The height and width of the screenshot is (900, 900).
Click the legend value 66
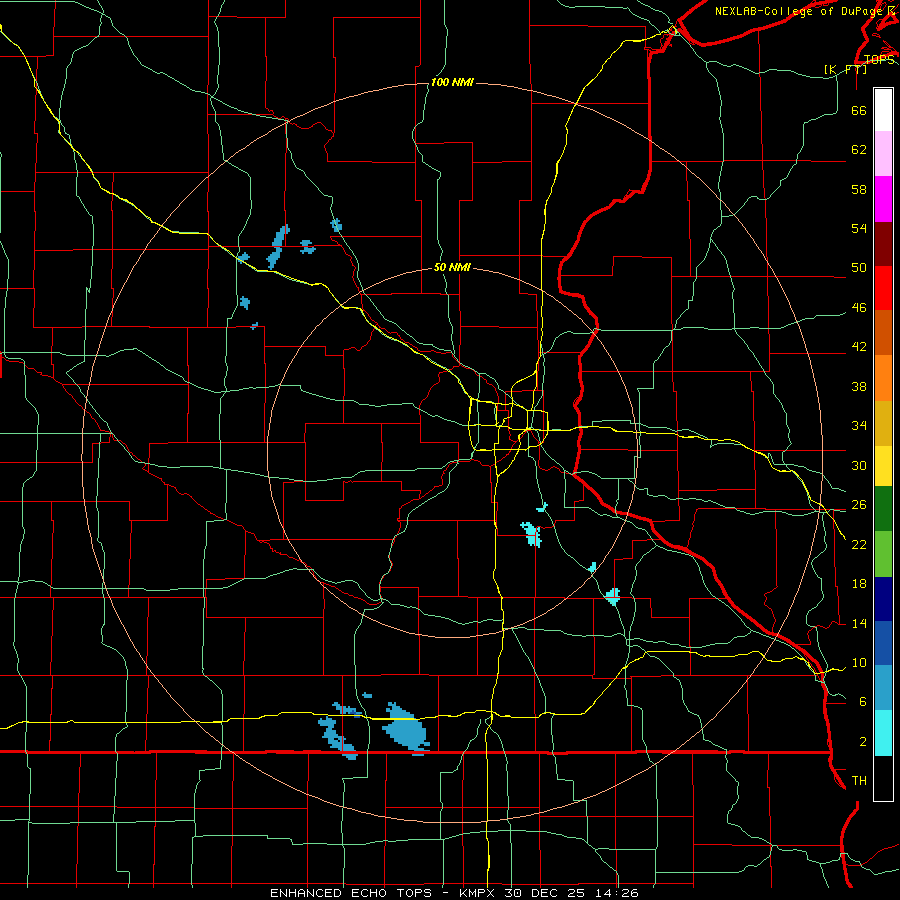pos(859,111)
